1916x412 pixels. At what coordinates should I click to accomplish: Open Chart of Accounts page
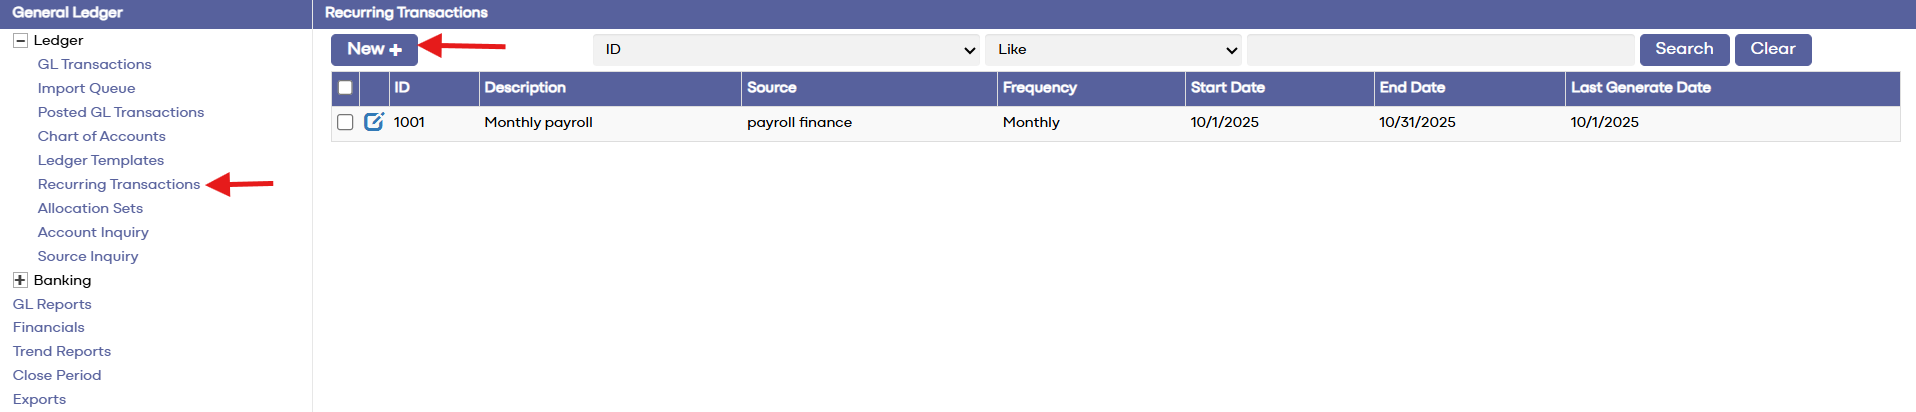[102, 136]
